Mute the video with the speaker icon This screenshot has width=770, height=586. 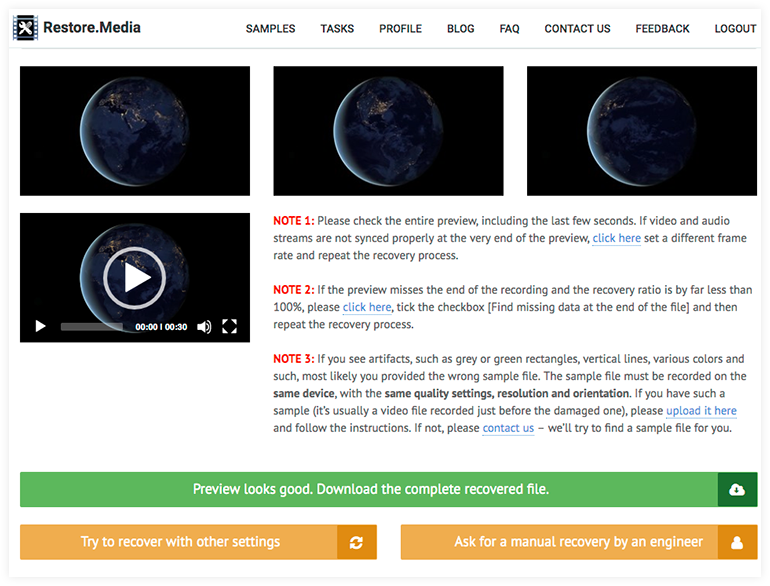click(x=204, y=327)
